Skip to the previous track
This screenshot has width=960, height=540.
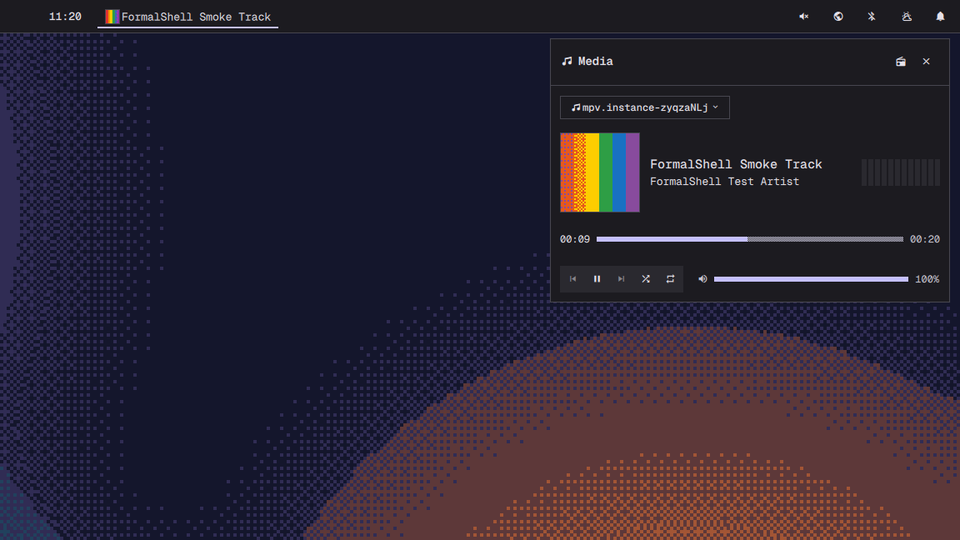click(572, 279)
